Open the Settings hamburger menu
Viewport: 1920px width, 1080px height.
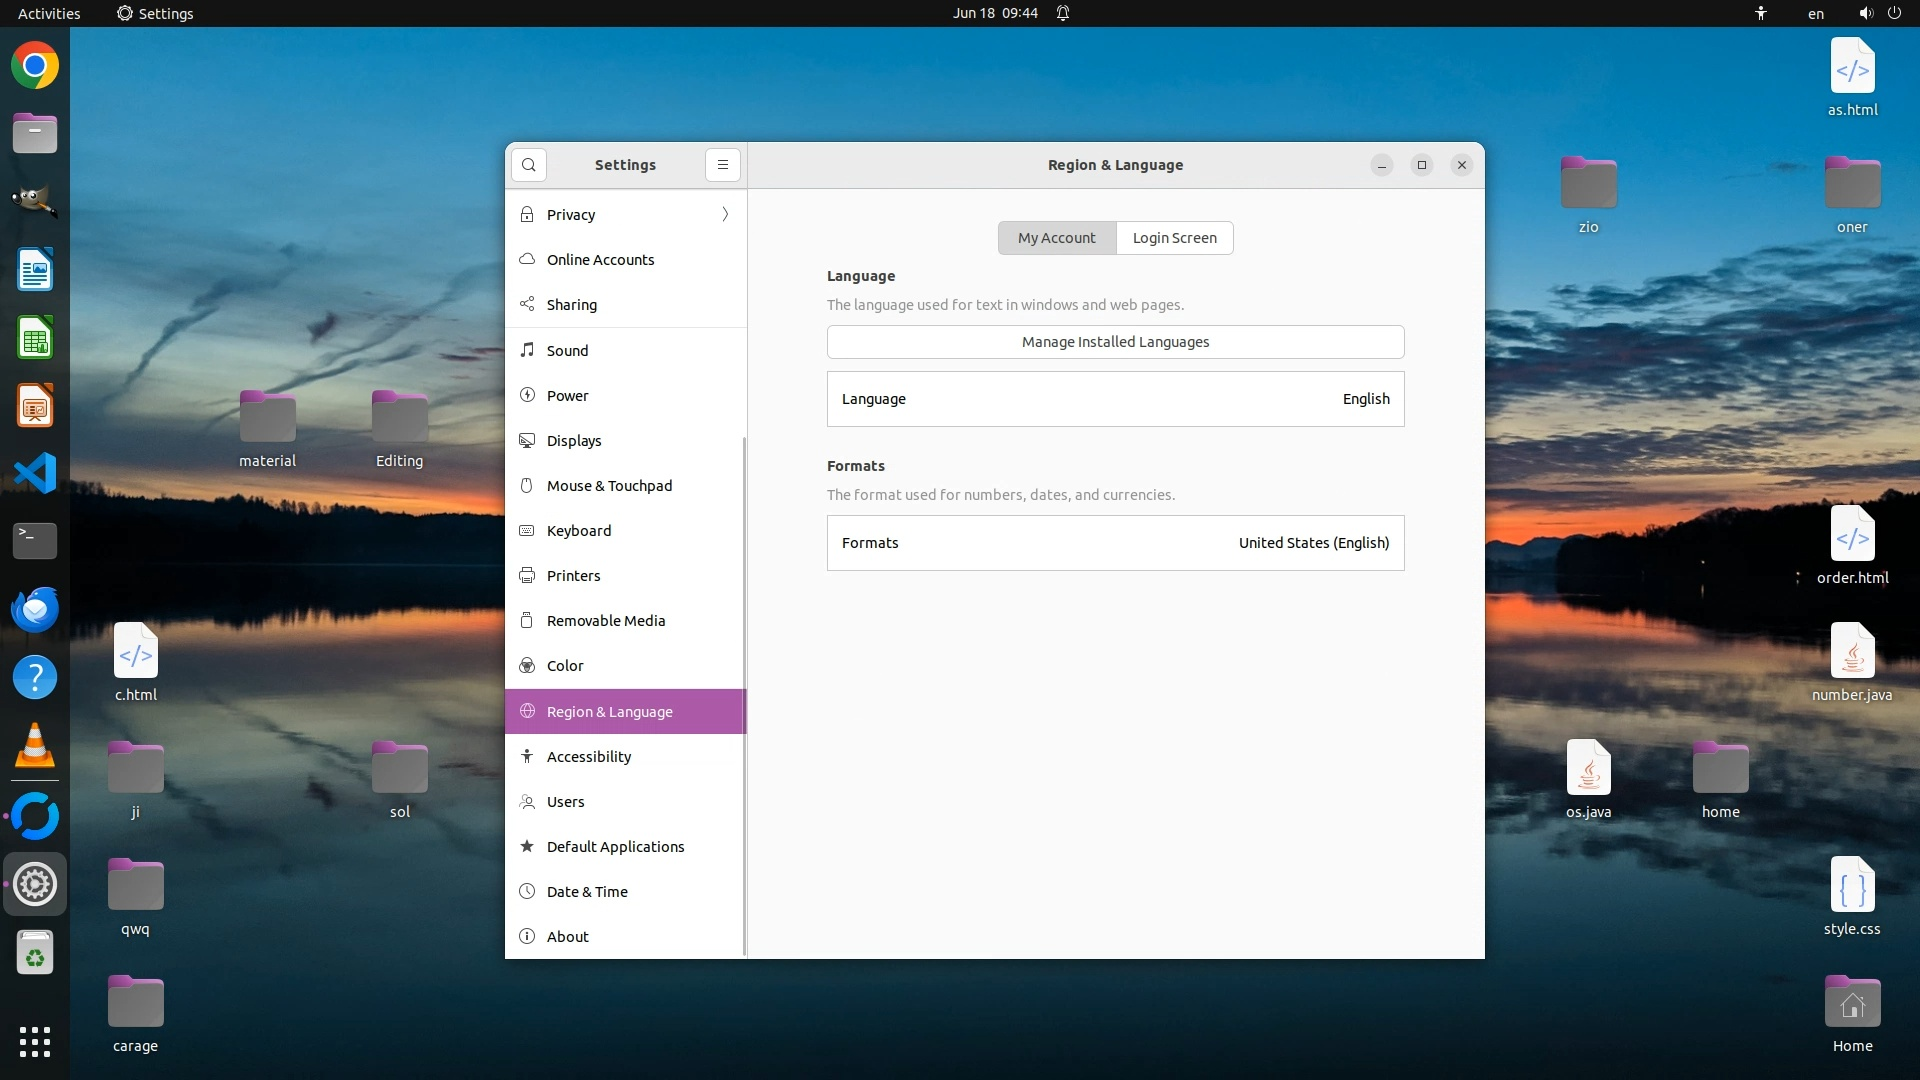(x=722, y=165)
